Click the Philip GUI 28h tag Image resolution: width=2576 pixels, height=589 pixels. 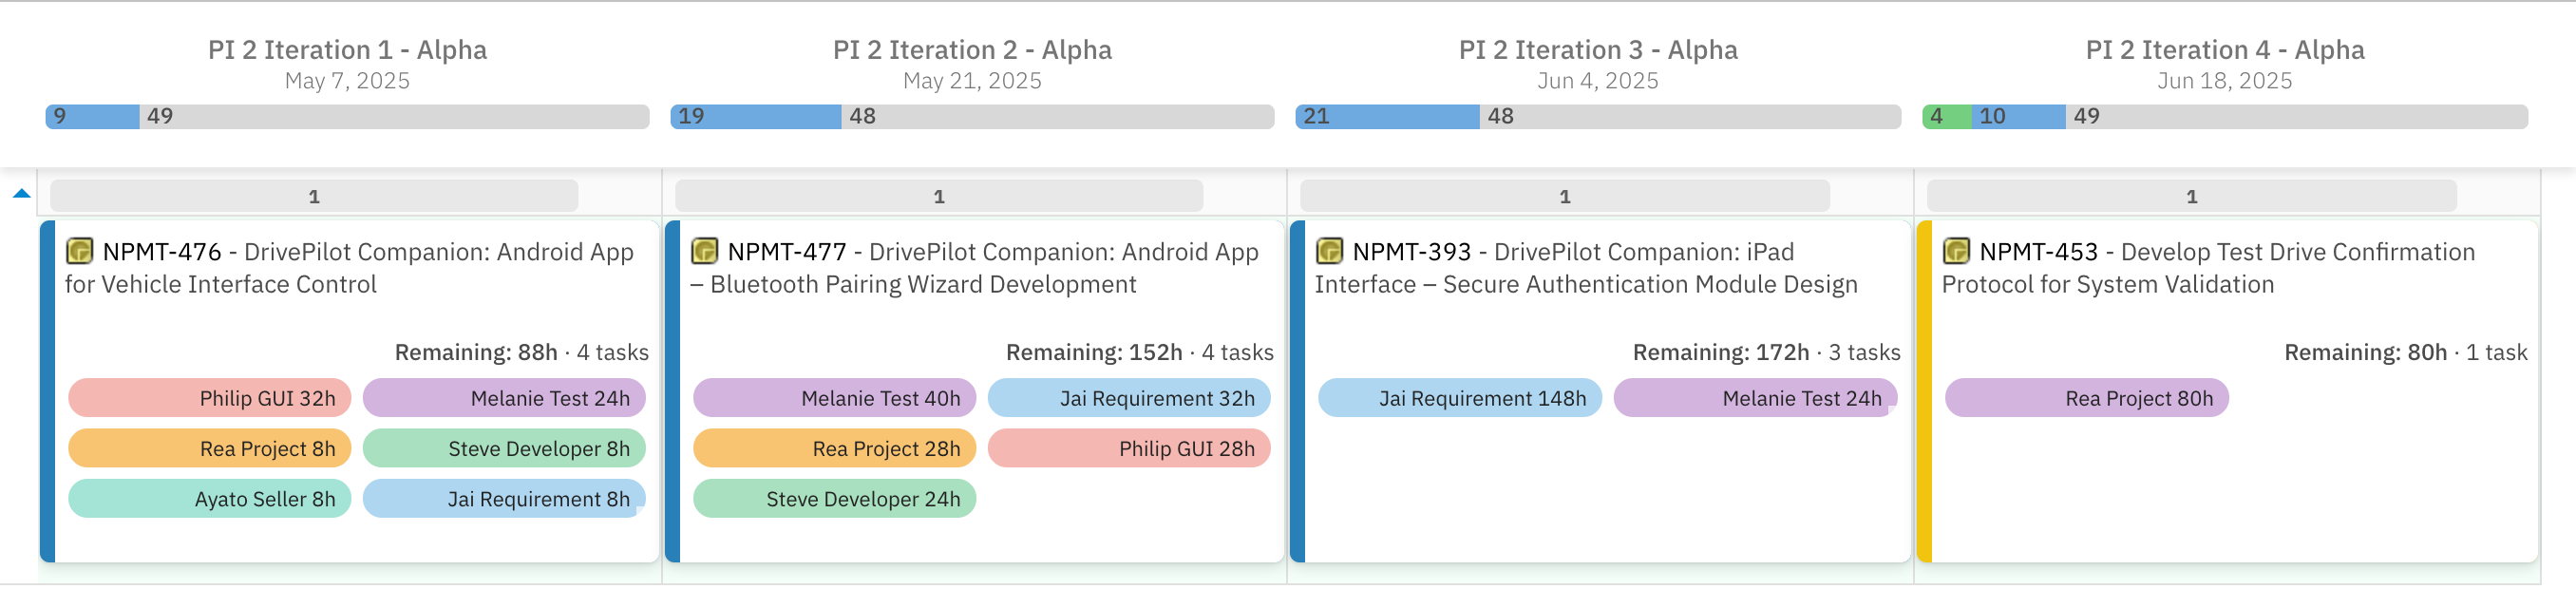point(1129,449)
